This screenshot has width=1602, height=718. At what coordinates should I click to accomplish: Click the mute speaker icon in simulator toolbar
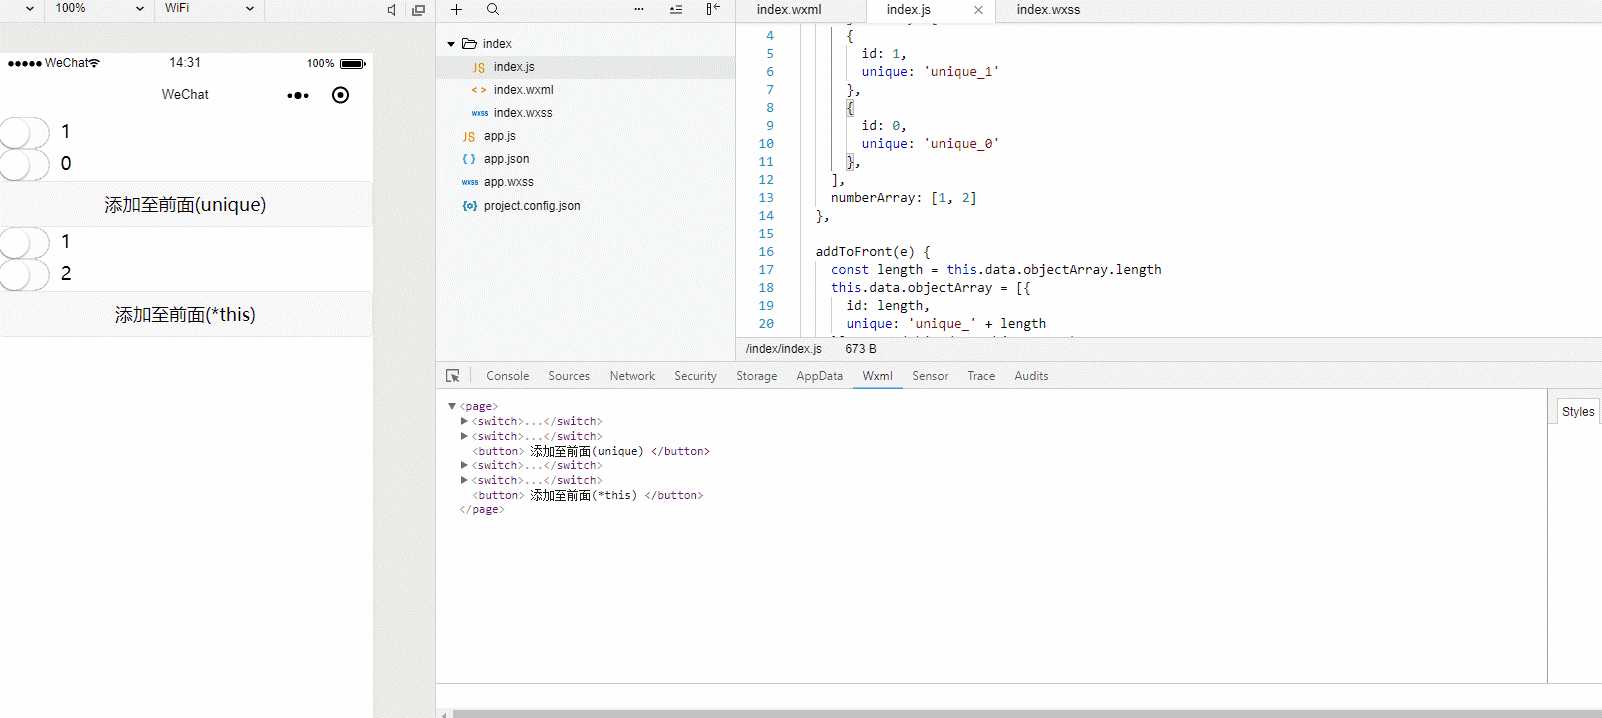point(391,10)
